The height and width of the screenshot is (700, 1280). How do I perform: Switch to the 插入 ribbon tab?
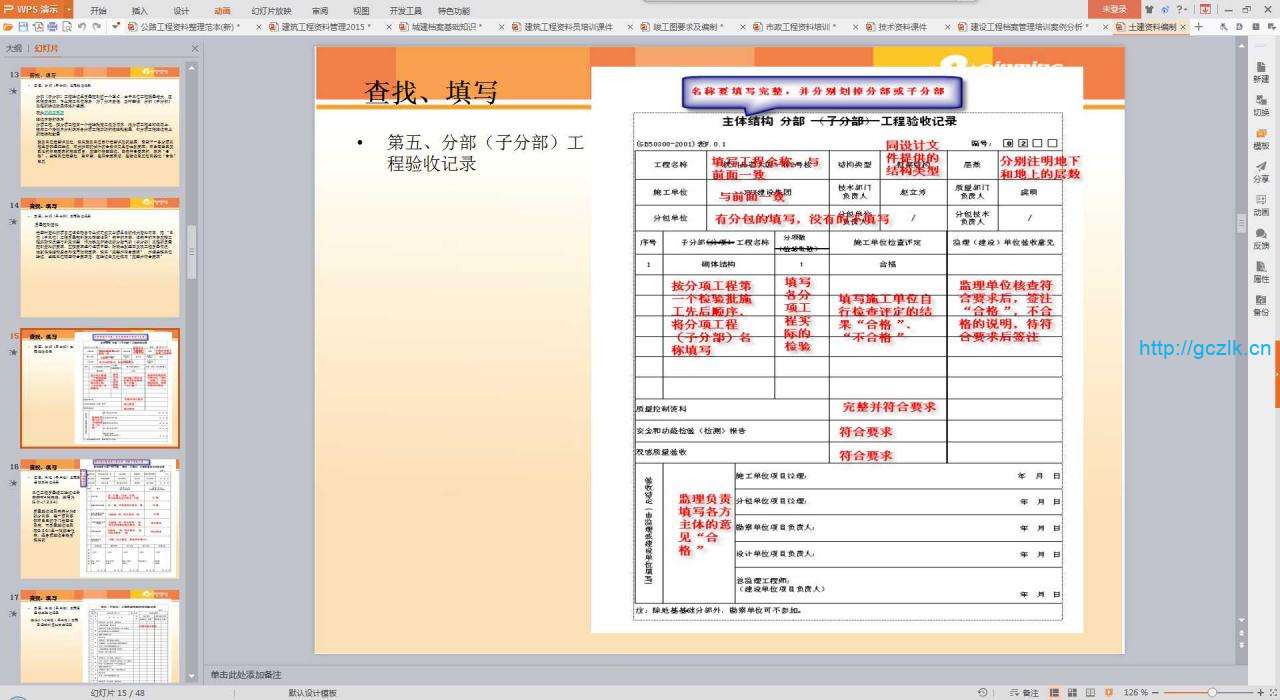pos(139,11)
